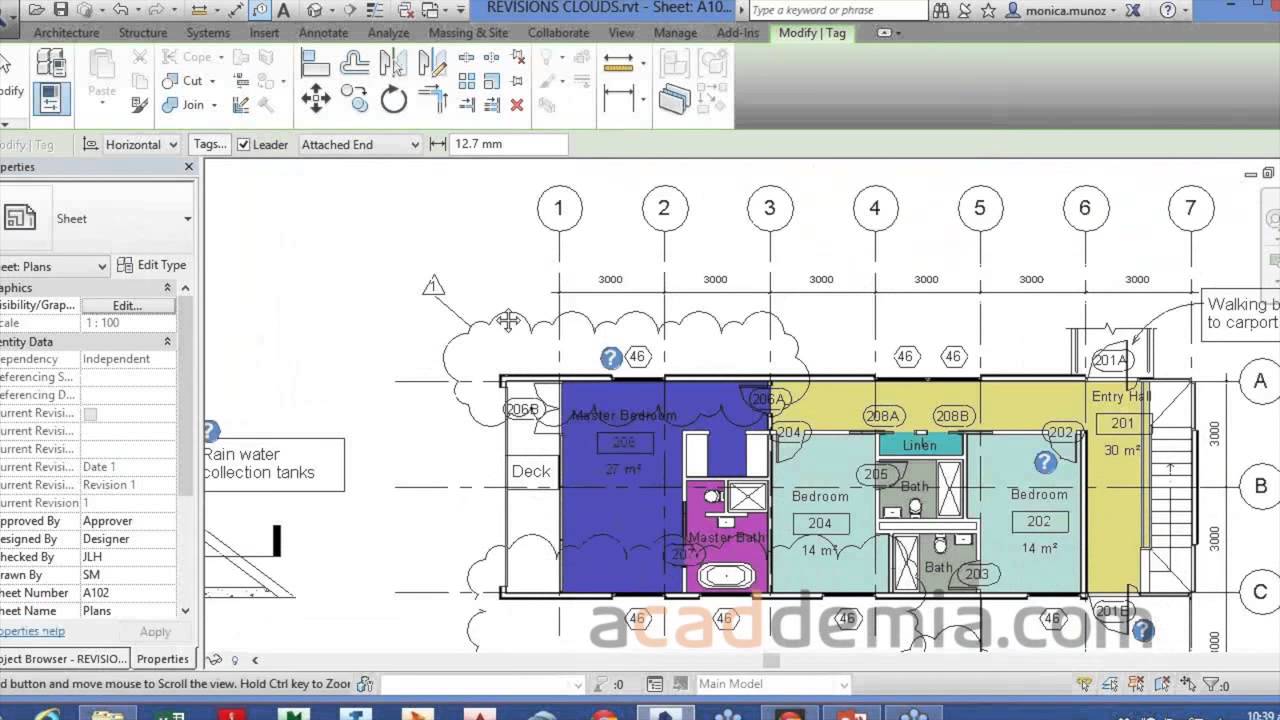Open the Properties help link

[x=32, y=631]
